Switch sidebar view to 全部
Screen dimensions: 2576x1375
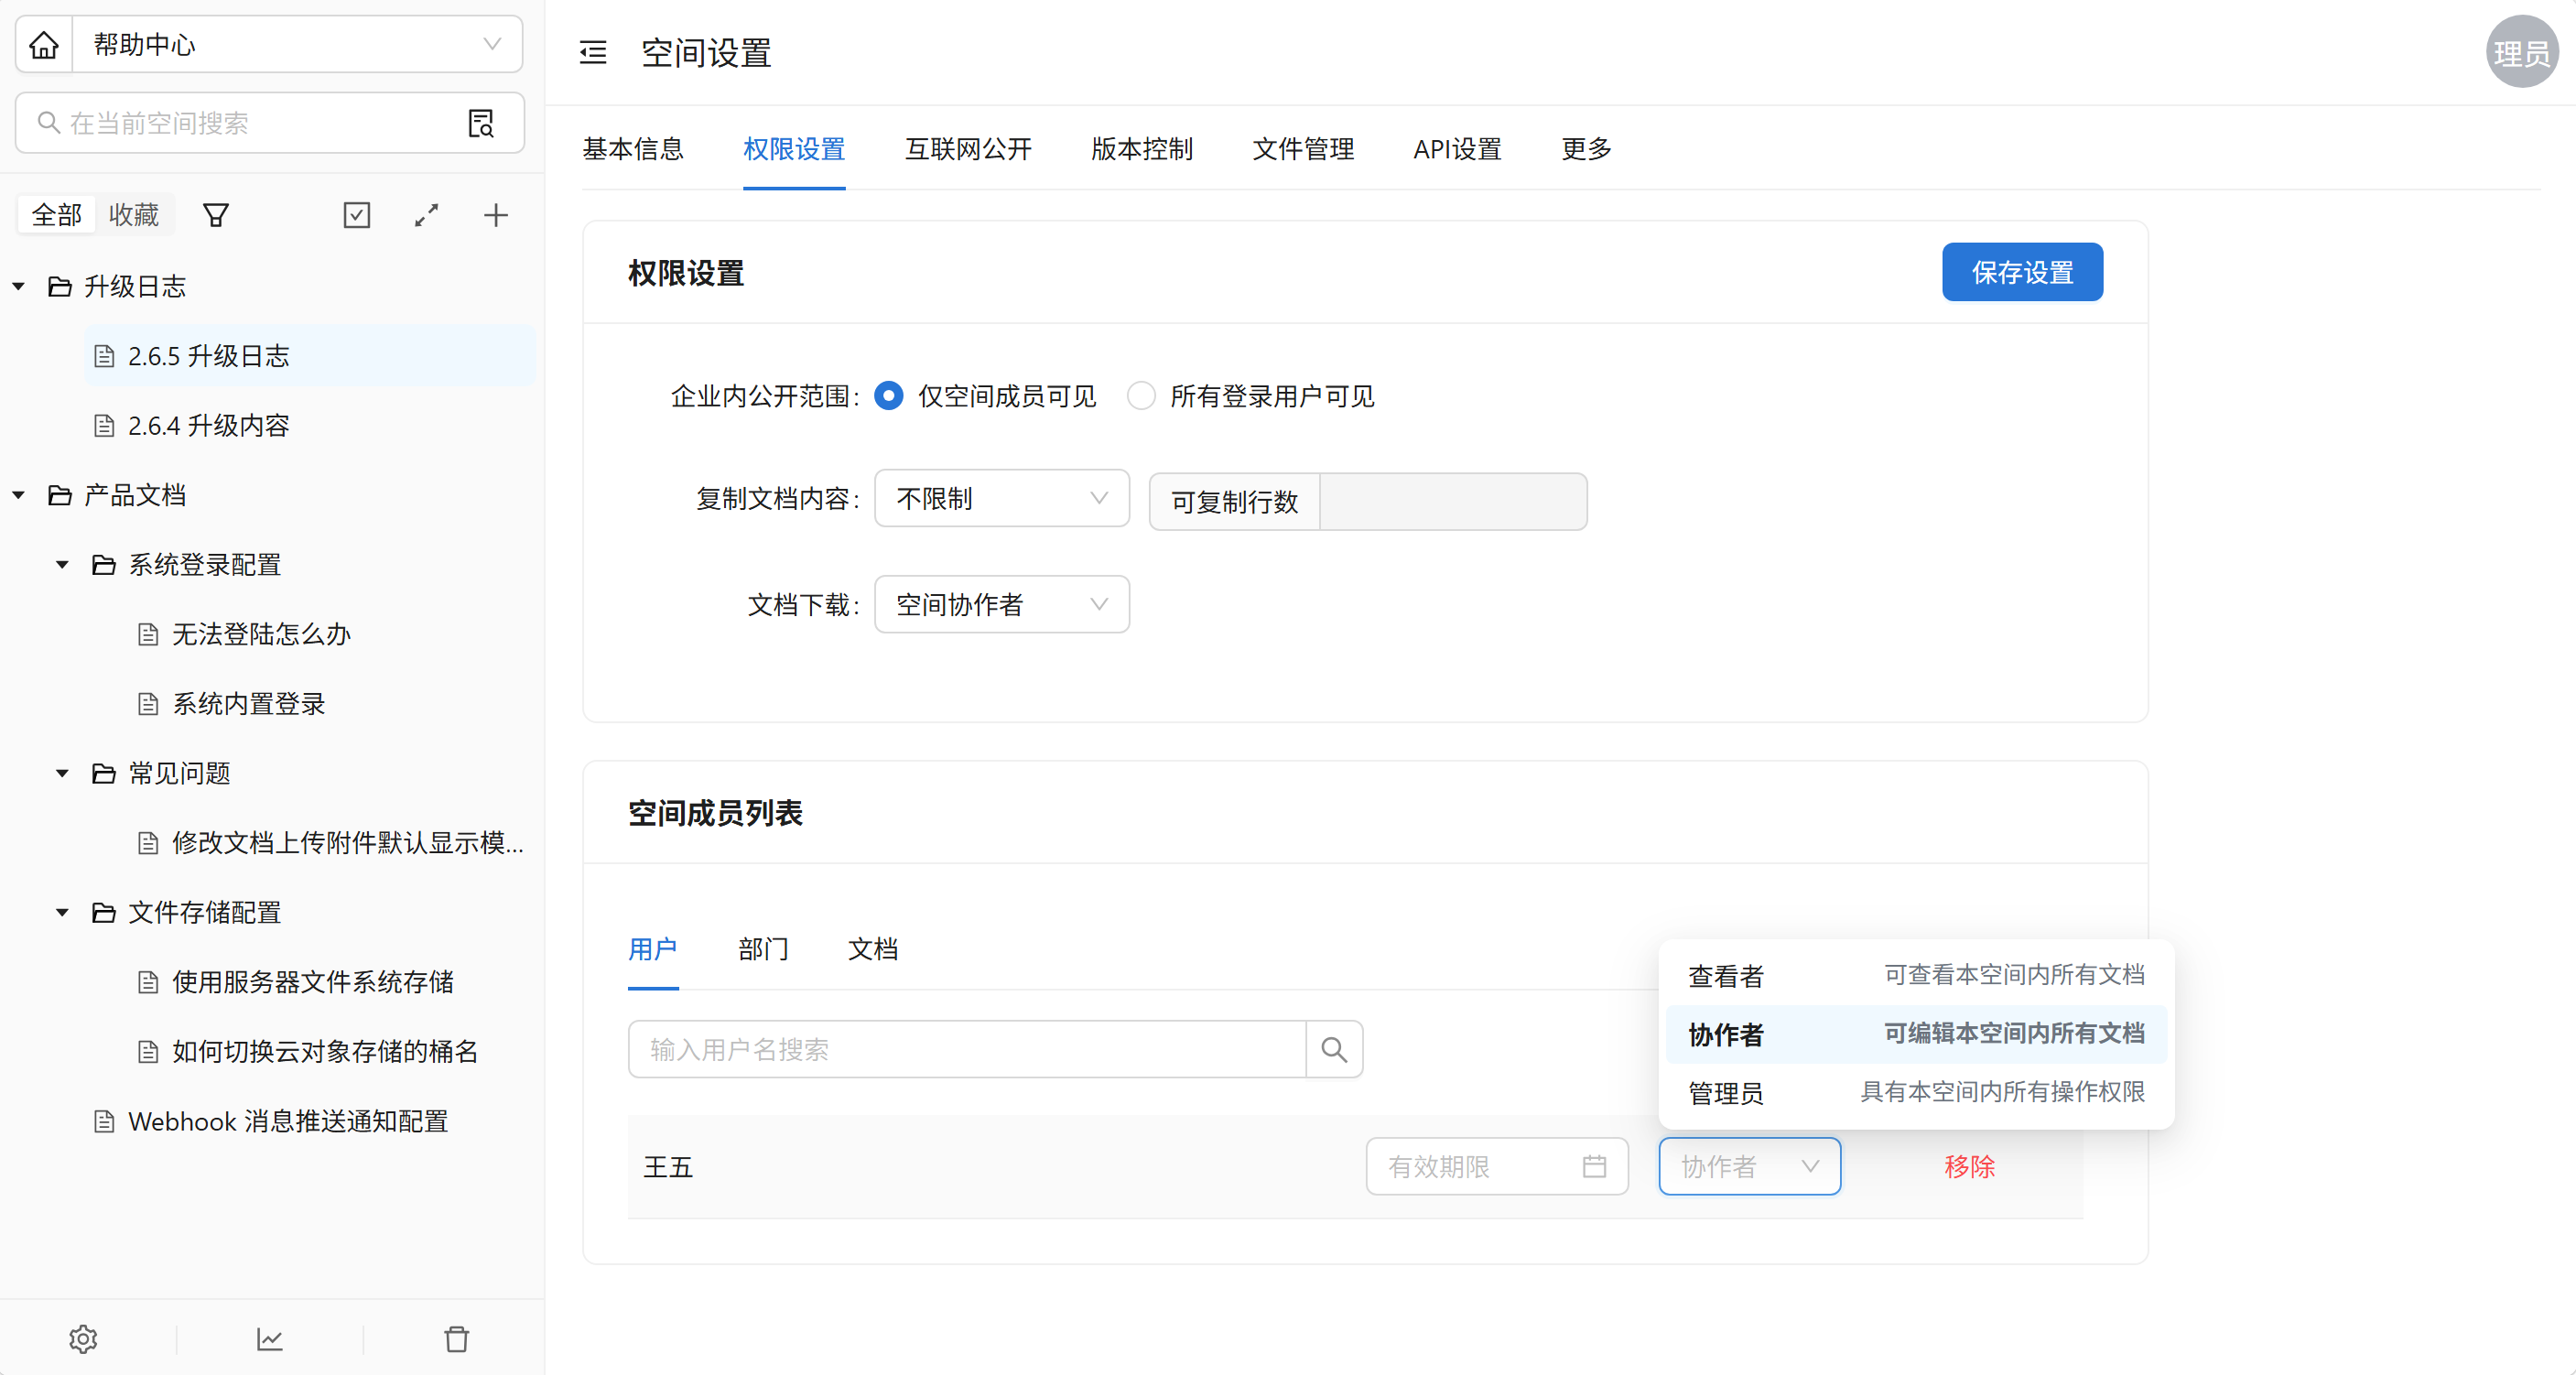pyautogui.click(x=57, y=215)
